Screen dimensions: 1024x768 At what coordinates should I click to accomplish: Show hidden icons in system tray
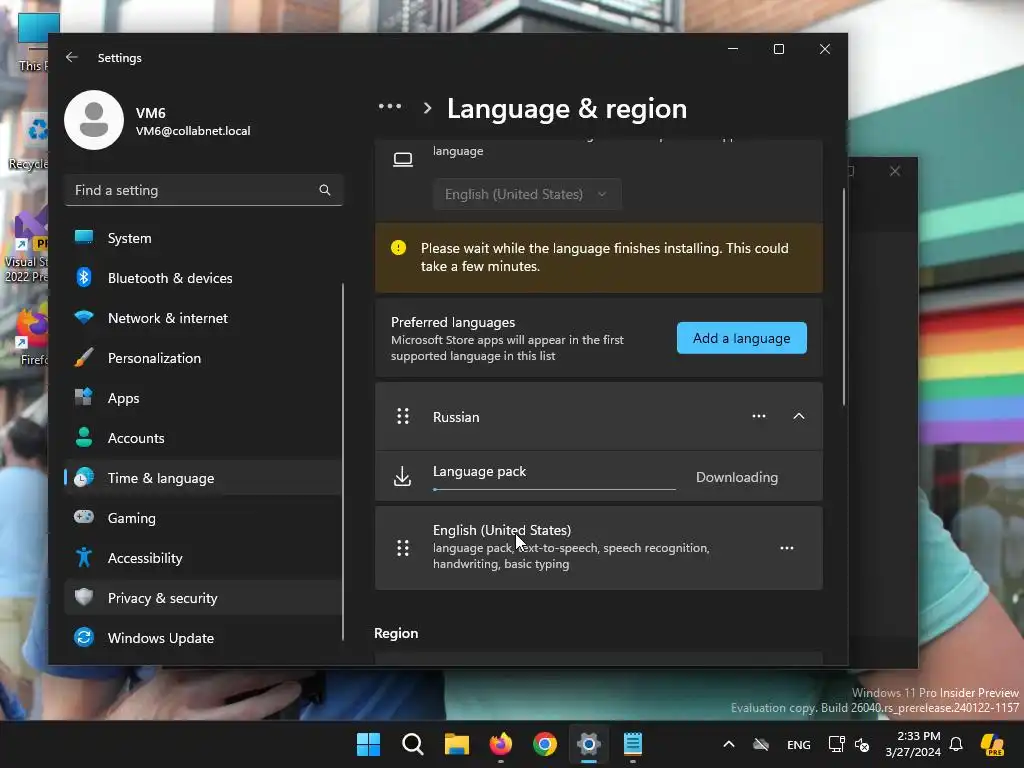click(729, 744)
